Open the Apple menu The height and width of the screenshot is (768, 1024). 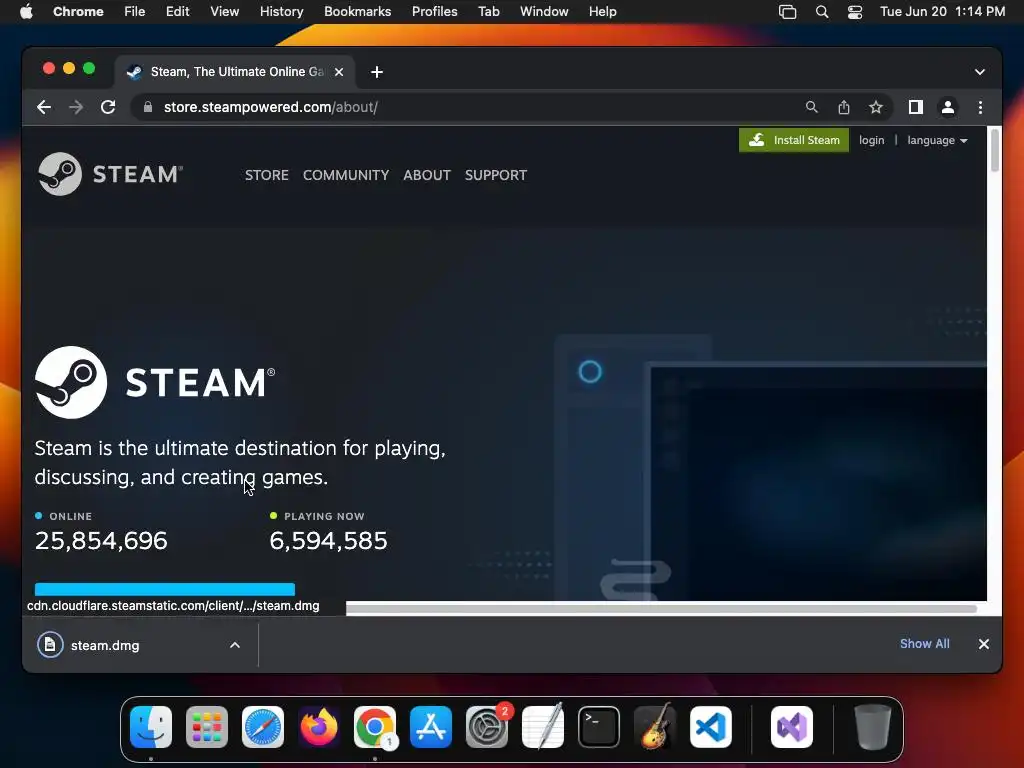pyautogui.click(x=26, y=11)
